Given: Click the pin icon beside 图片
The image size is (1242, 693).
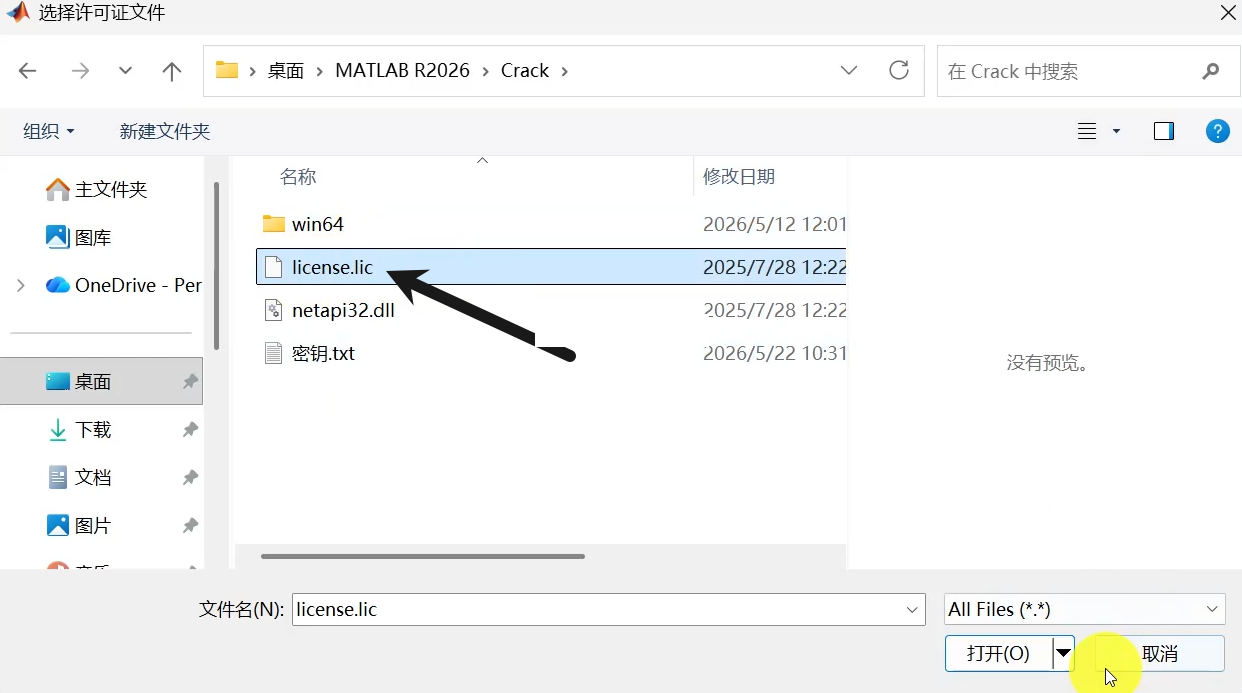Looking at the screenshot, I should click(x=190, y=525).
